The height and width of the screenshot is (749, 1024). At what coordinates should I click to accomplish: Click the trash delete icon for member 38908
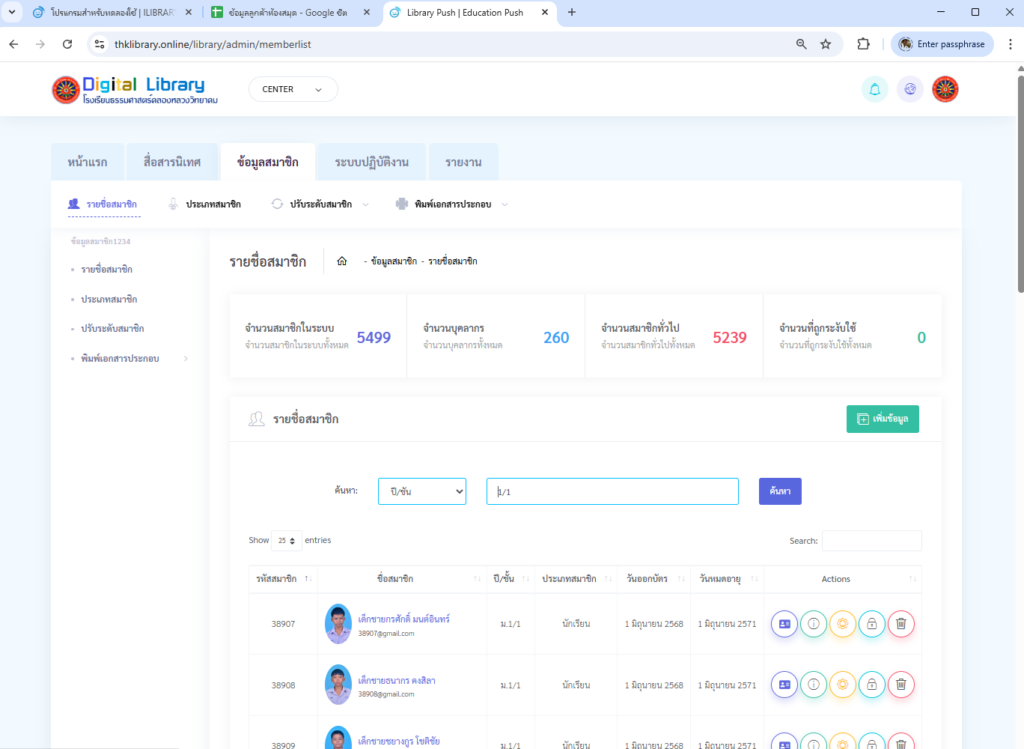pyautogui.click(x=901, y=685)
